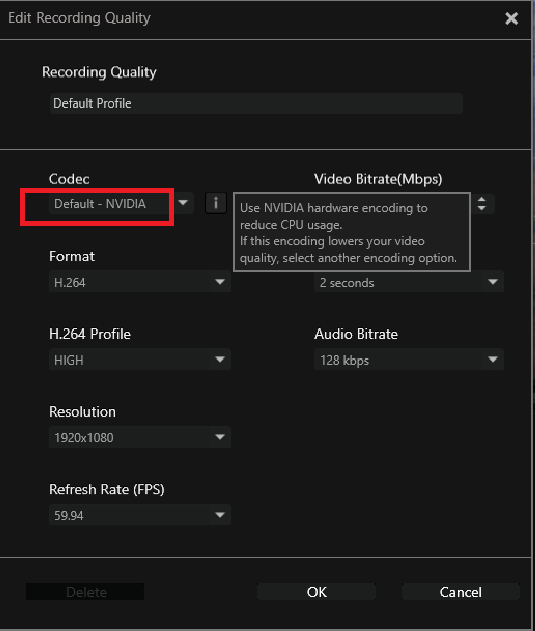This screenshot has width=535, height=631.
Task: Click the H.264 Profile label
Action: 90,334
